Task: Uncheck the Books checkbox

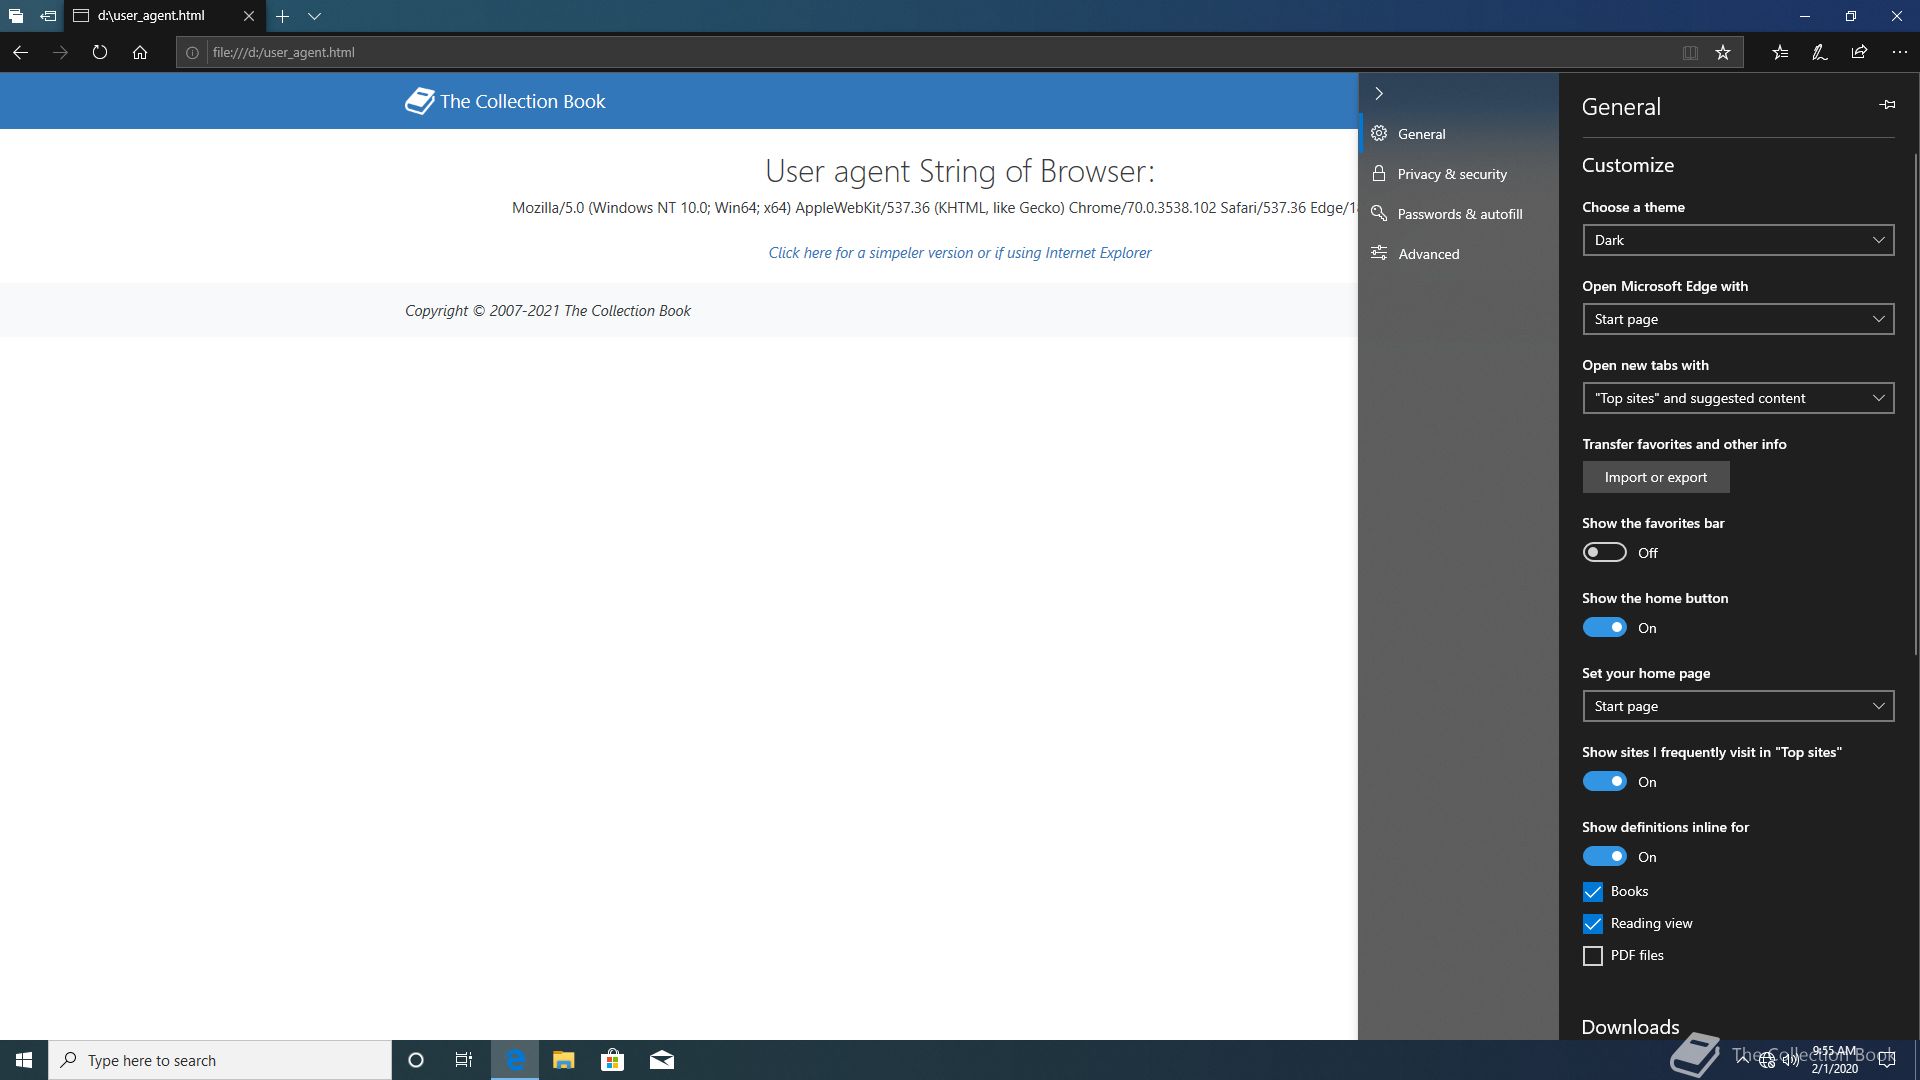Action: click(x=1592, y=891)
